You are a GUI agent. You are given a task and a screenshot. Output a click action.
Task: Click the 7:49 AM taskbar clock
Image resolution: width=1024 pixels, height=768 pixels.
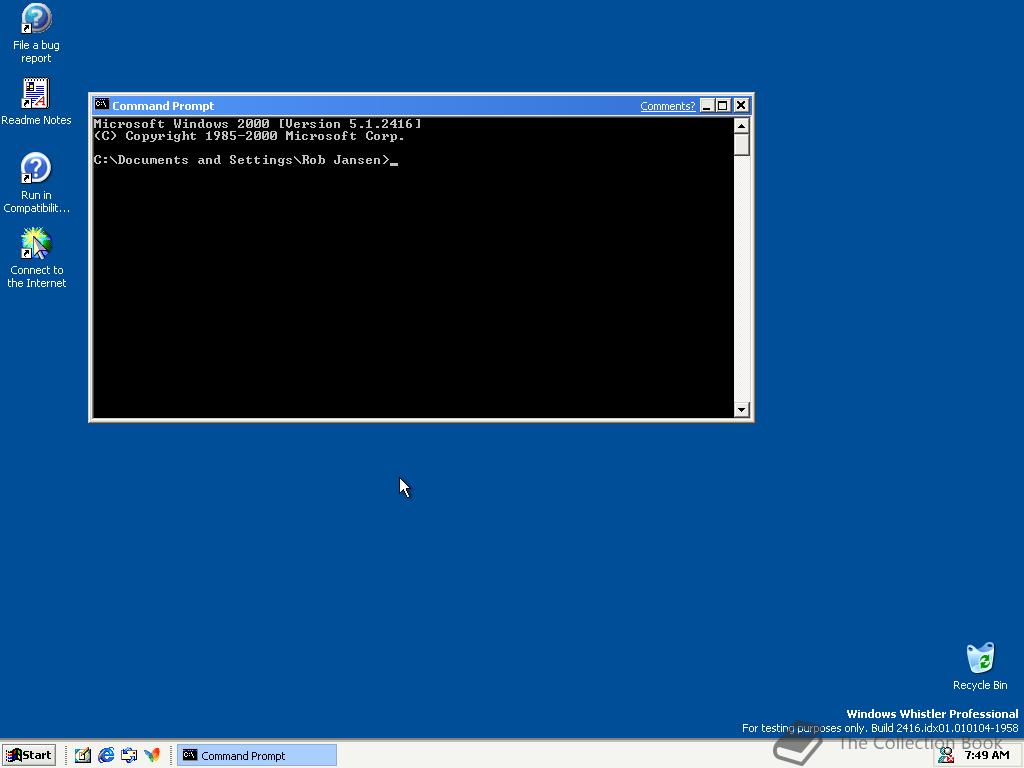pyautogui.click(x=987, y=756)
